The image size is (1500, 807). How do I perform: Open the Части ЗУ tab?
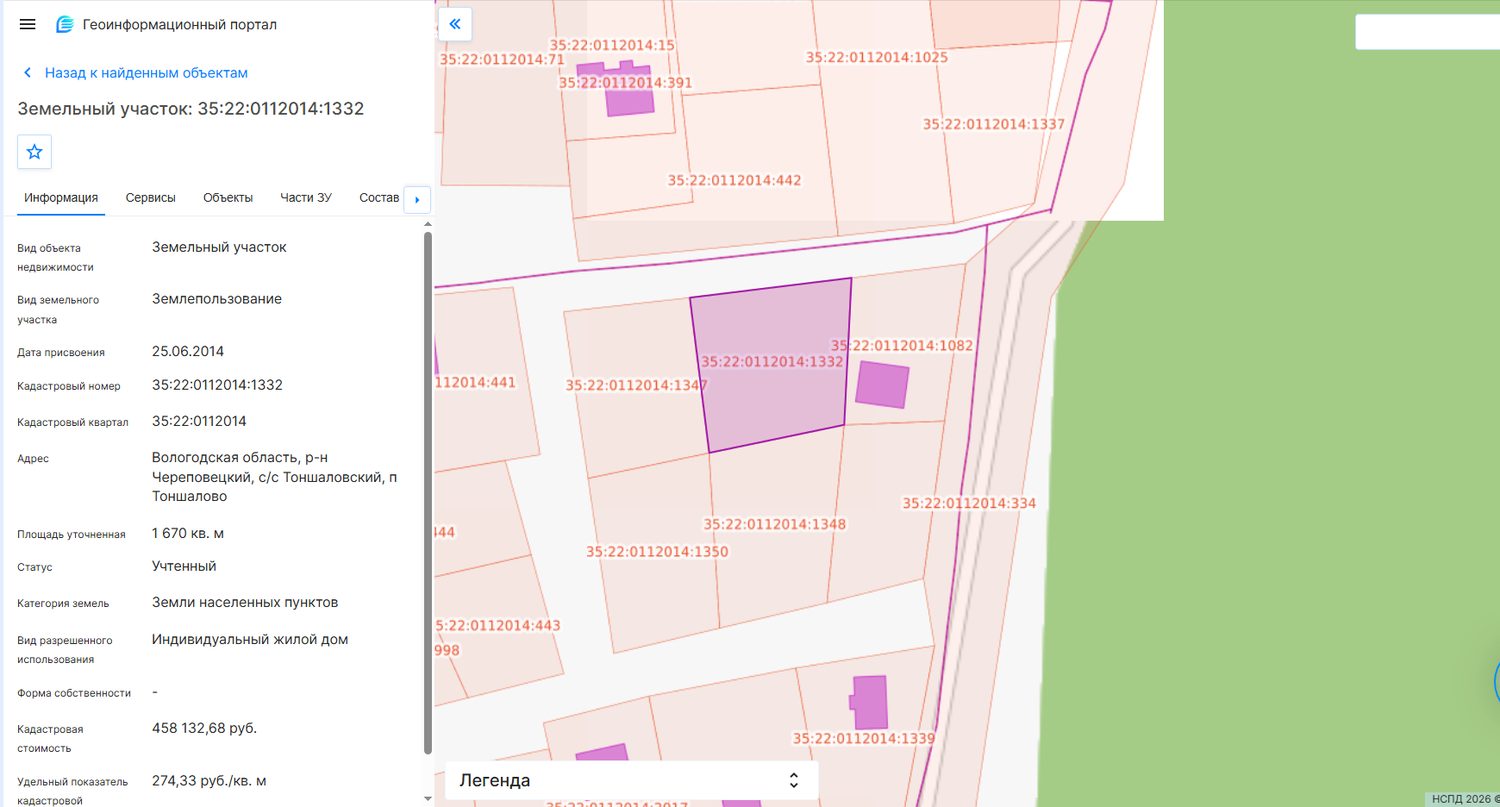[x=306, y=198]
